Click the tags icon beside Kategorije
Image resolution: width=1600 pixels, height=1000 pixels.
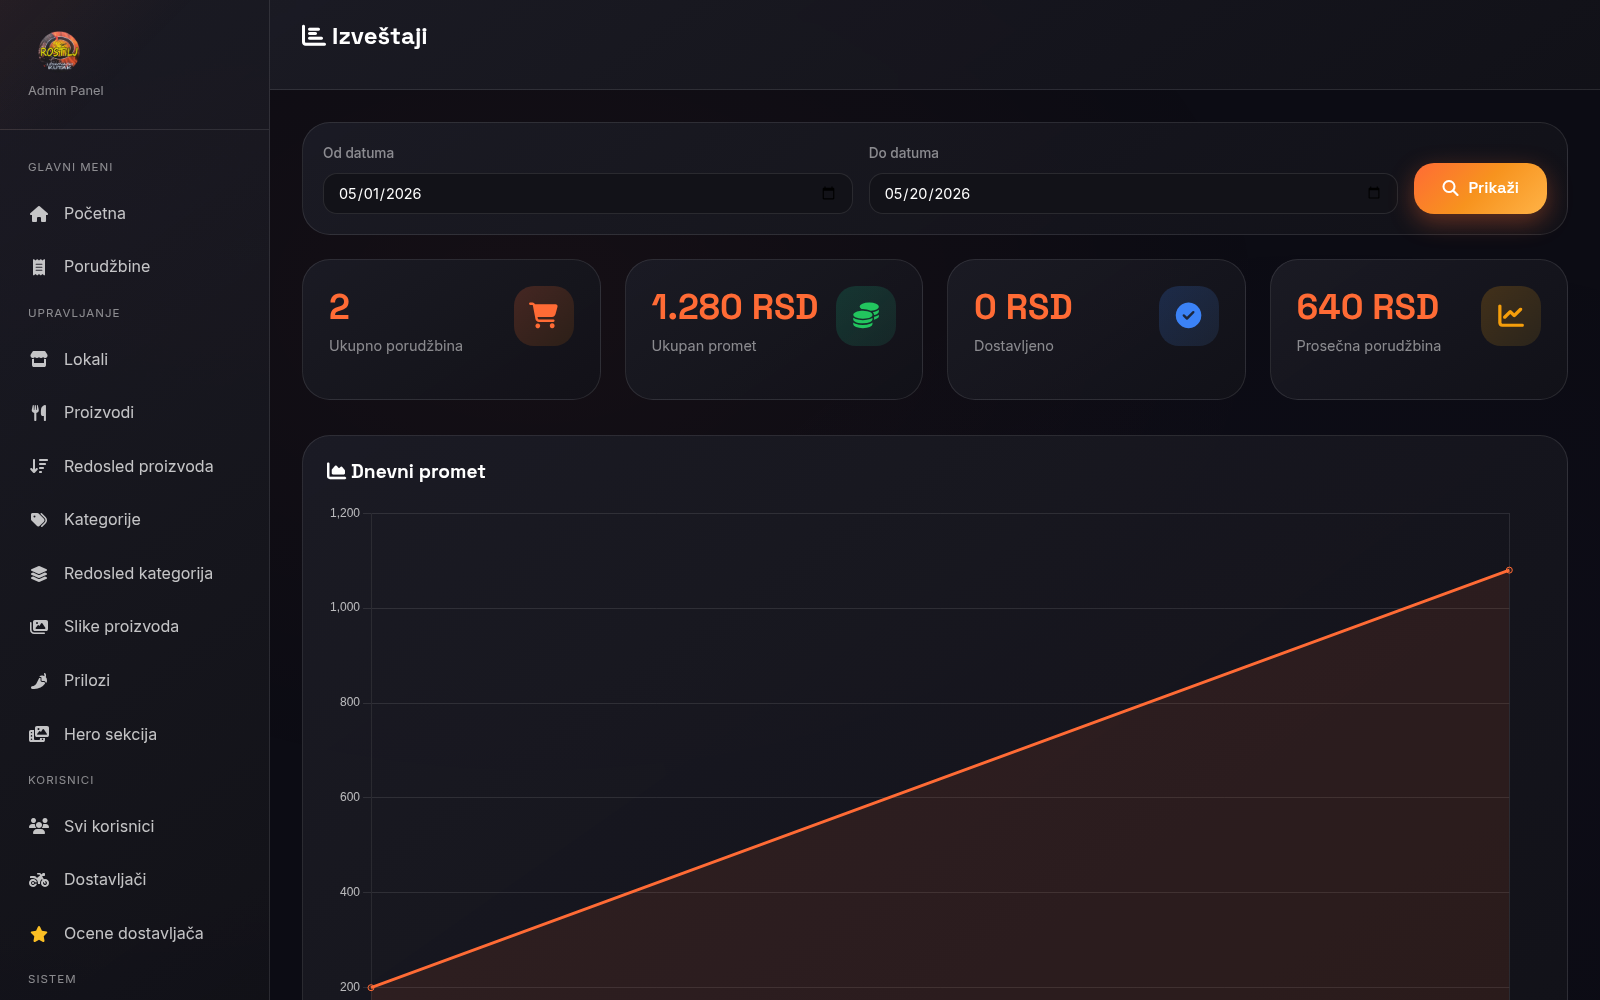pyautogui.click(x=39, y=520)
